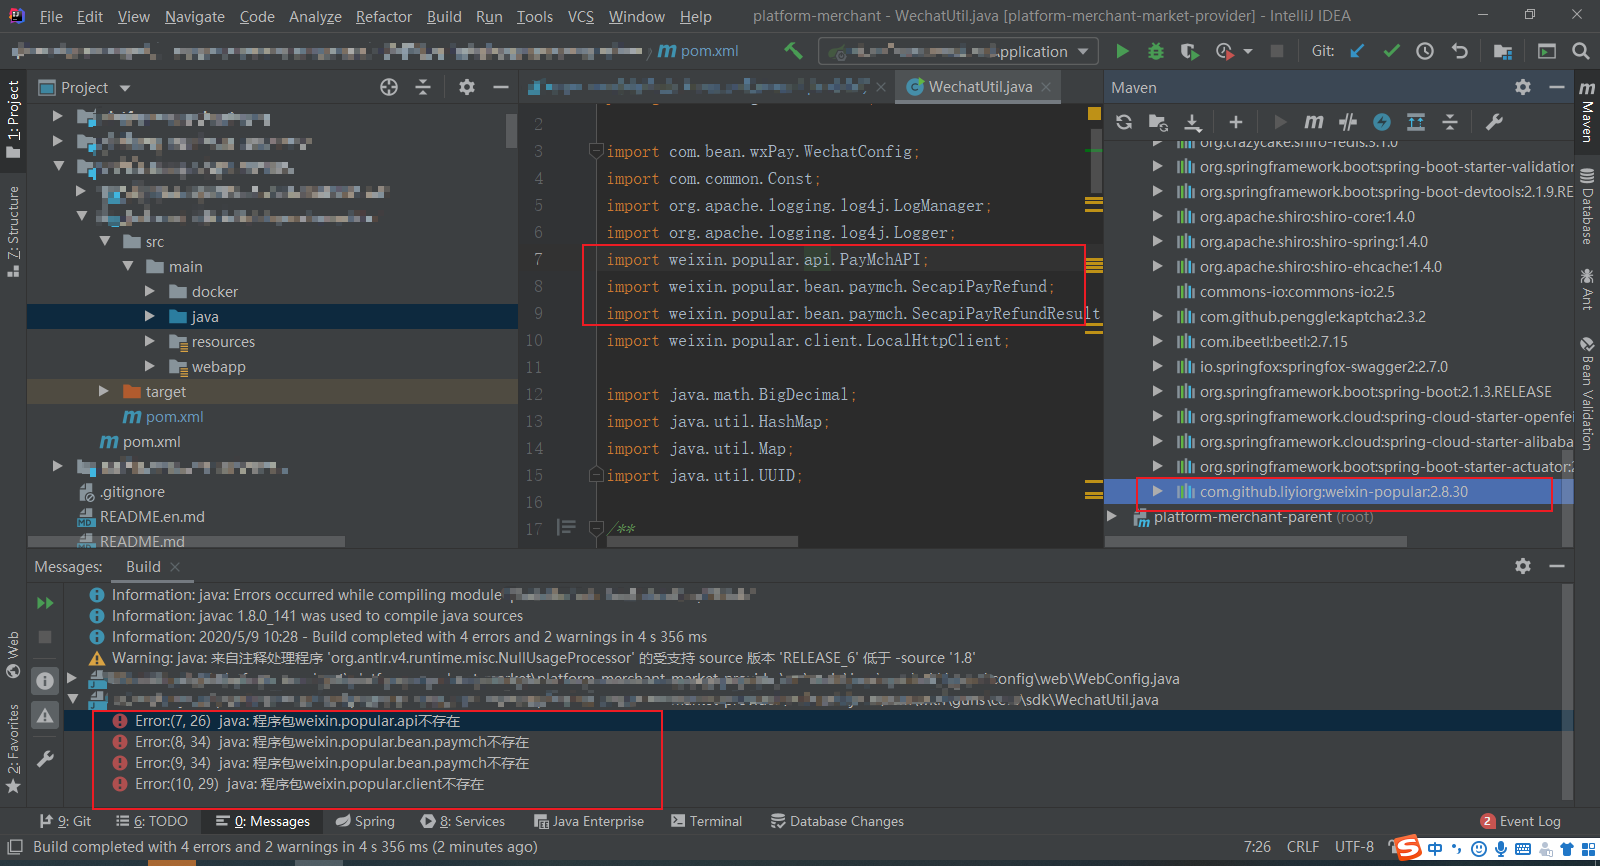Screen dimensions: 1600x866
Task: Collapse all in Maven toolbar
Action: [1450, 122]
